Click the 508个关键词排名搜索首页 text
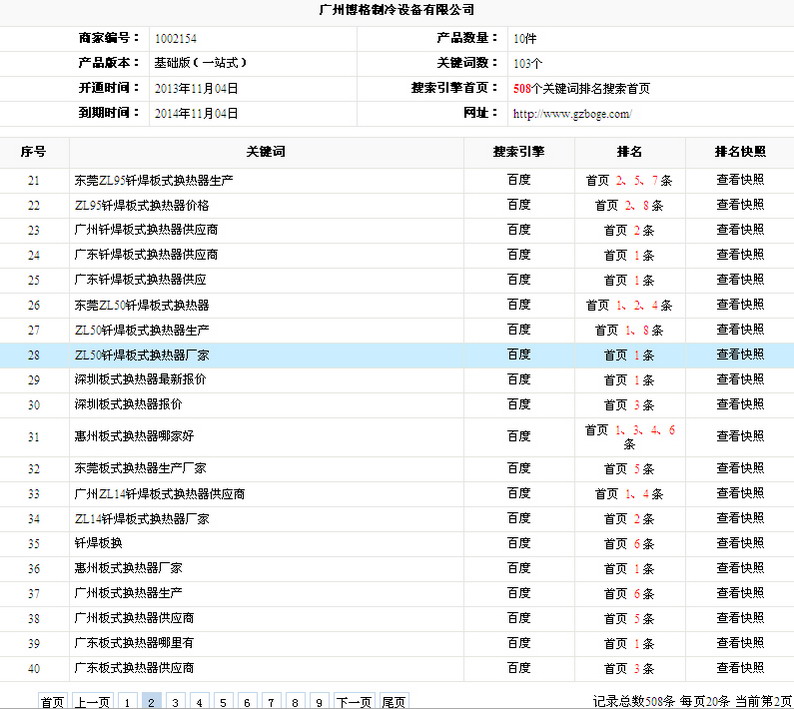Viewport: 794px width, 709px height. 581,89
